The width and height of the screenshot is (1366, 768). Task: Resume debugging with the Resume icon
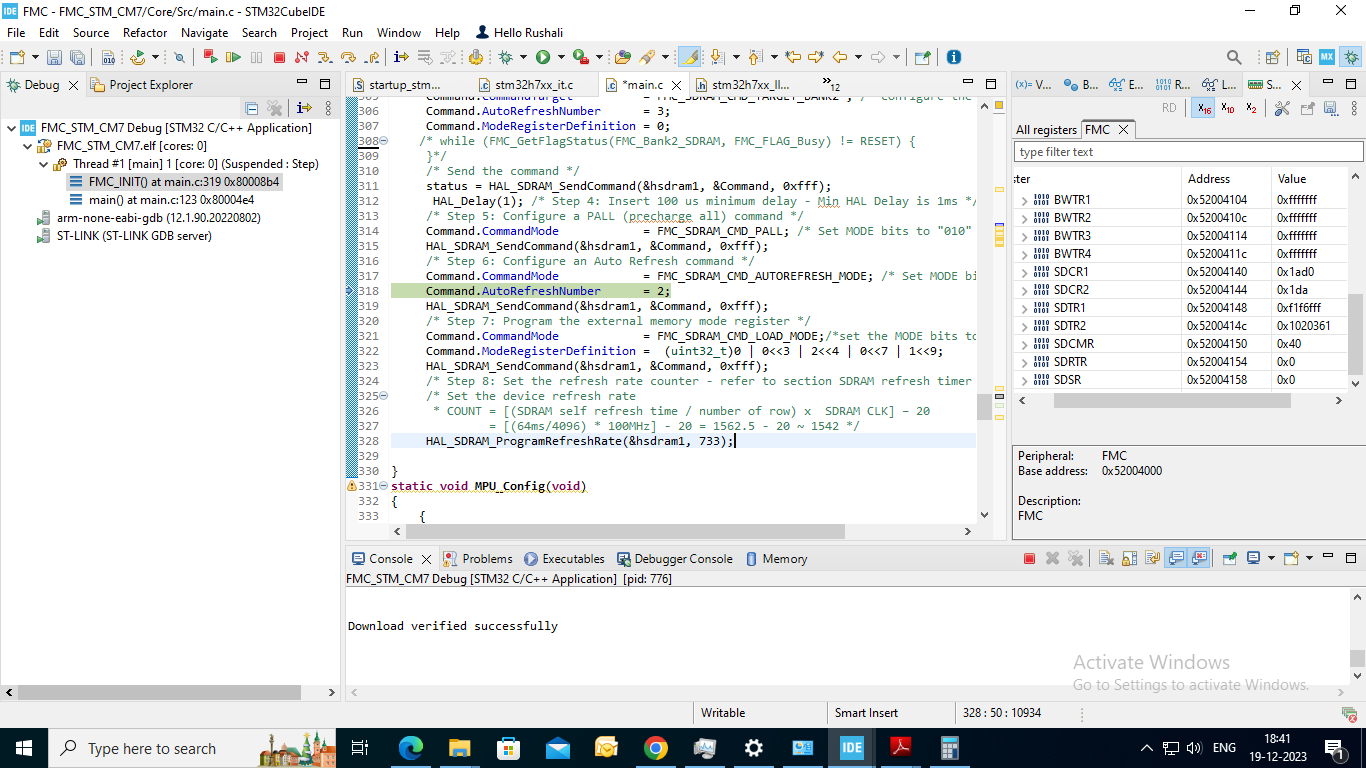[233, 57]
